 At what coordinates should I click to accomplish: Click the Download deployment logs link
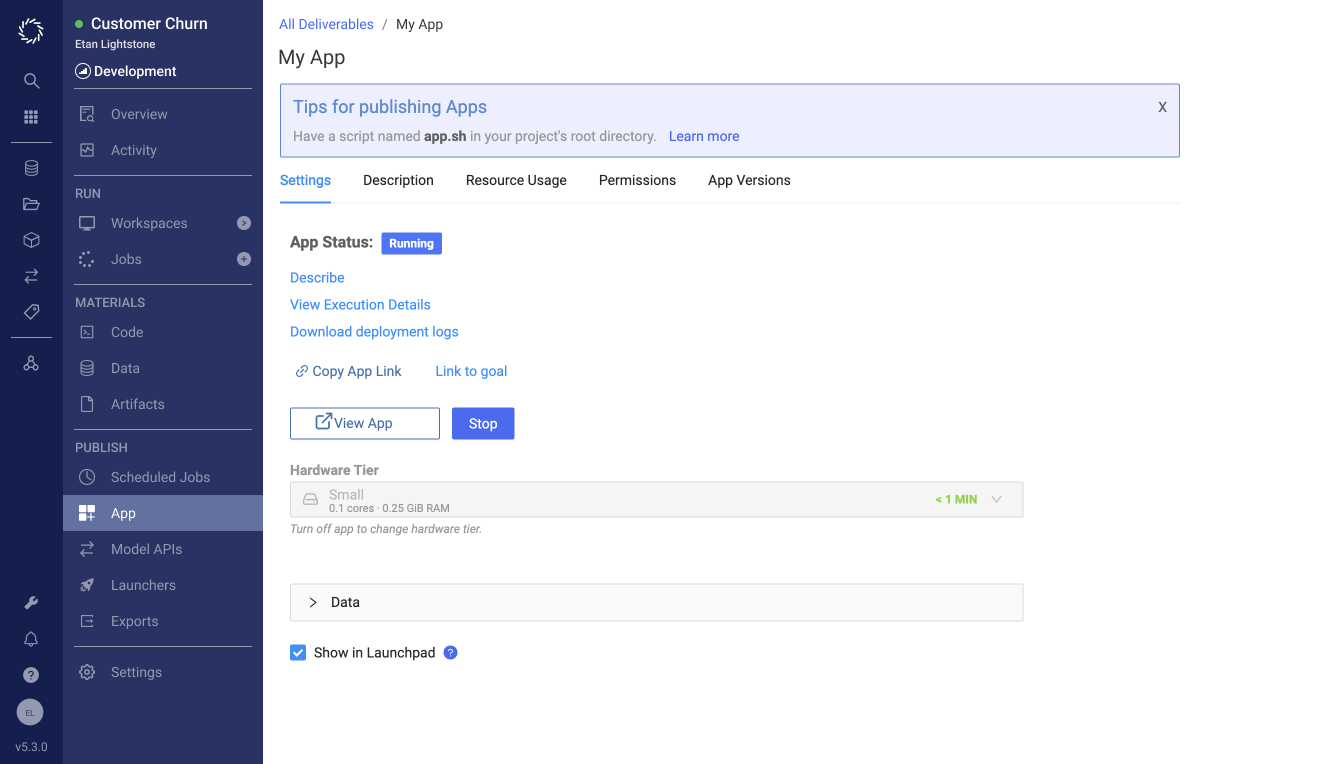click(x=374, y=331)
